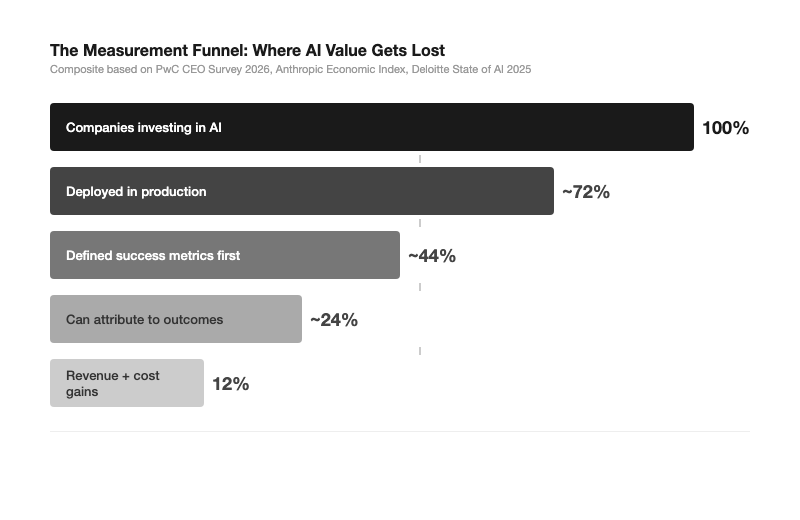Select the 'Can attribute to outcomes' bar

pos(175,319)
